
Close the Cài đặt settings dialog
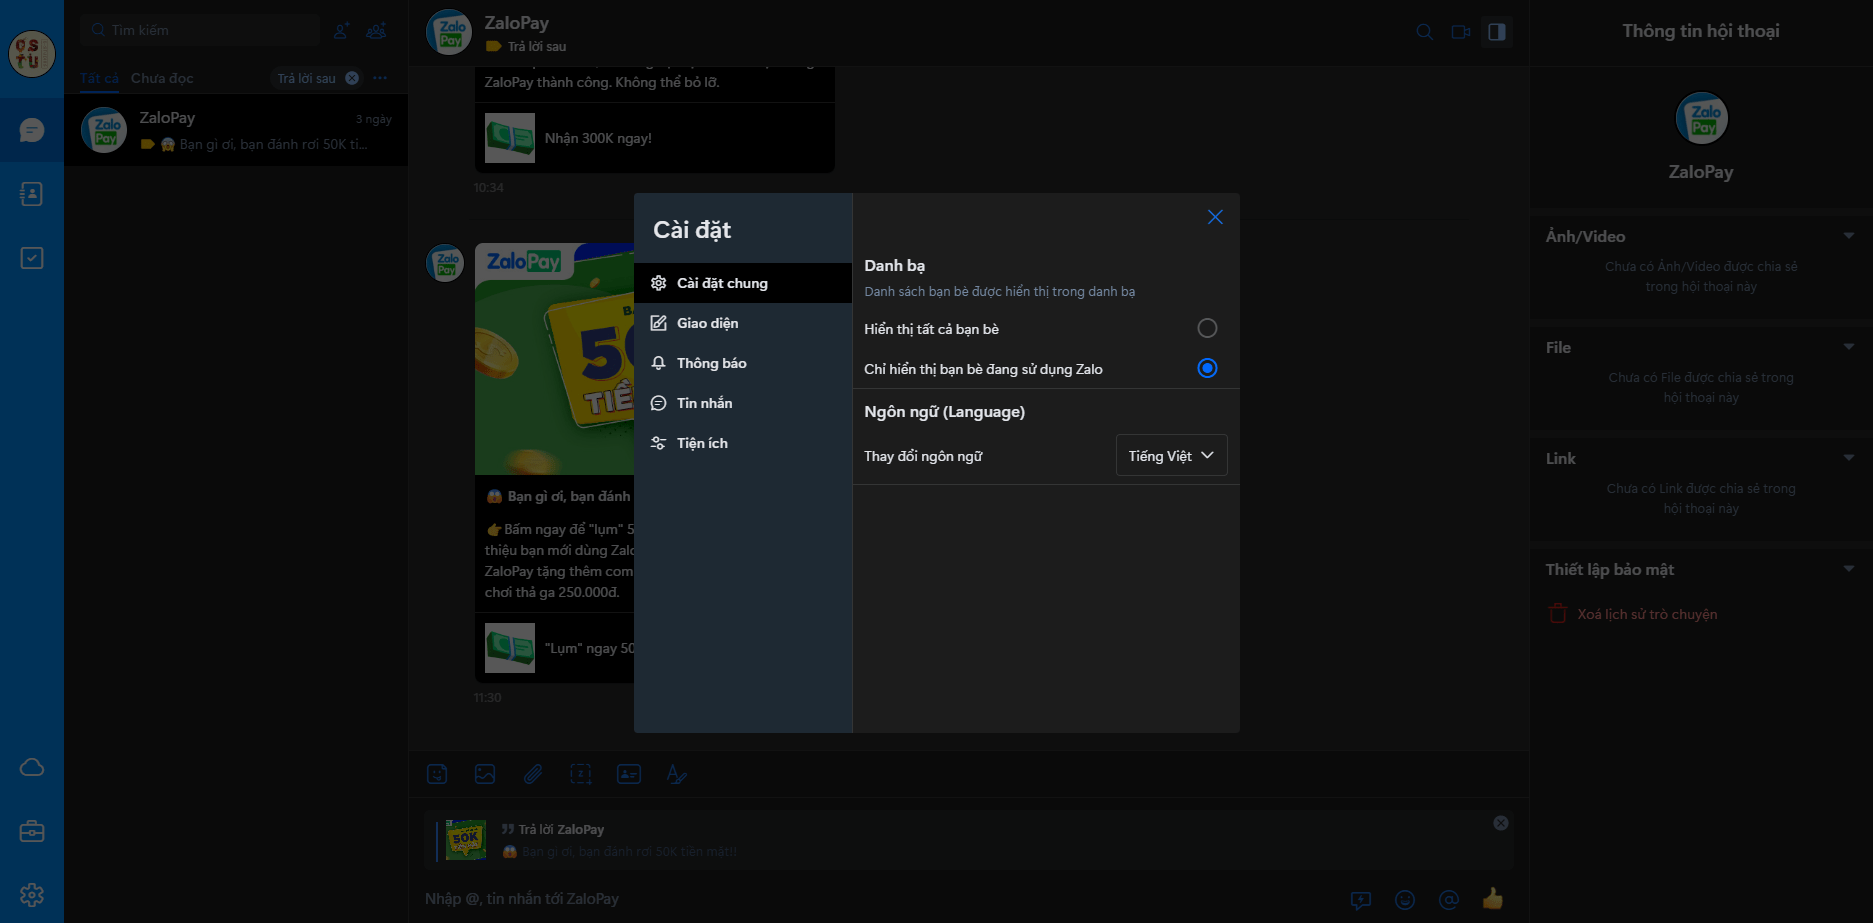(1215, 217)
